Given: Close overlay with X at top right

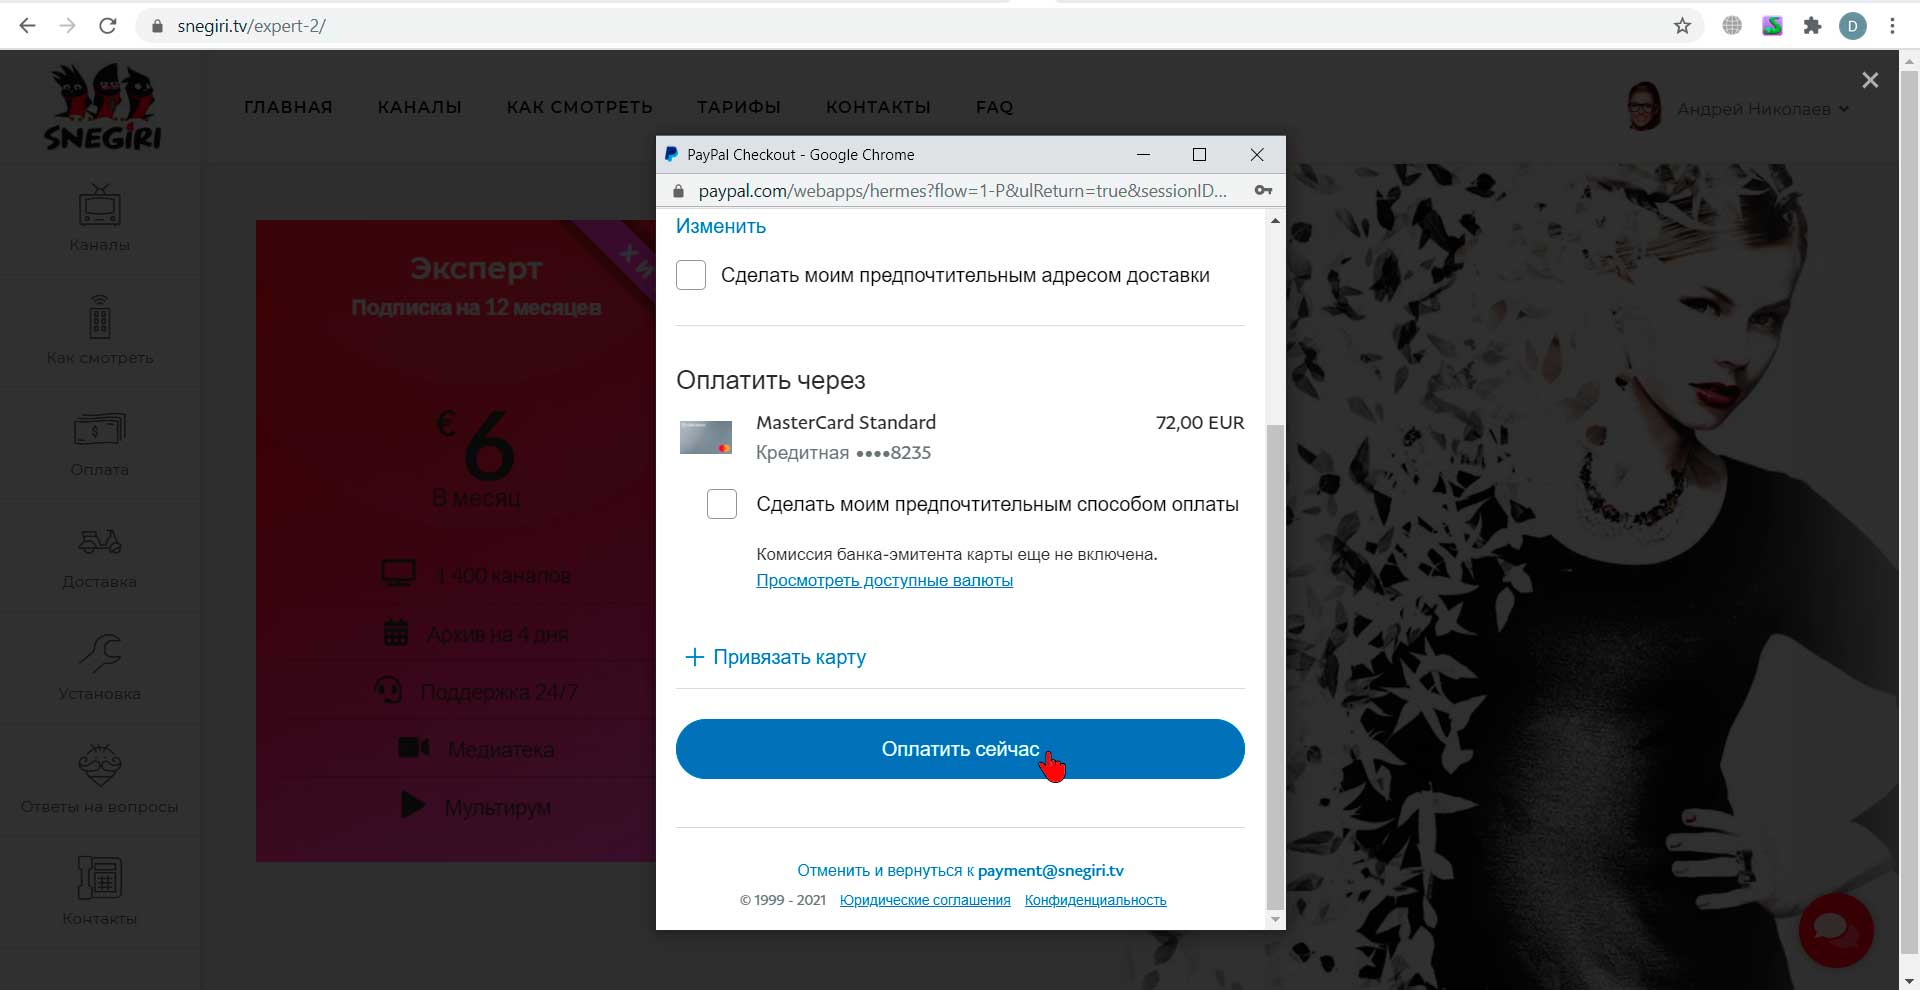Looking at the screenshot, I should [x=1870, y=80].
